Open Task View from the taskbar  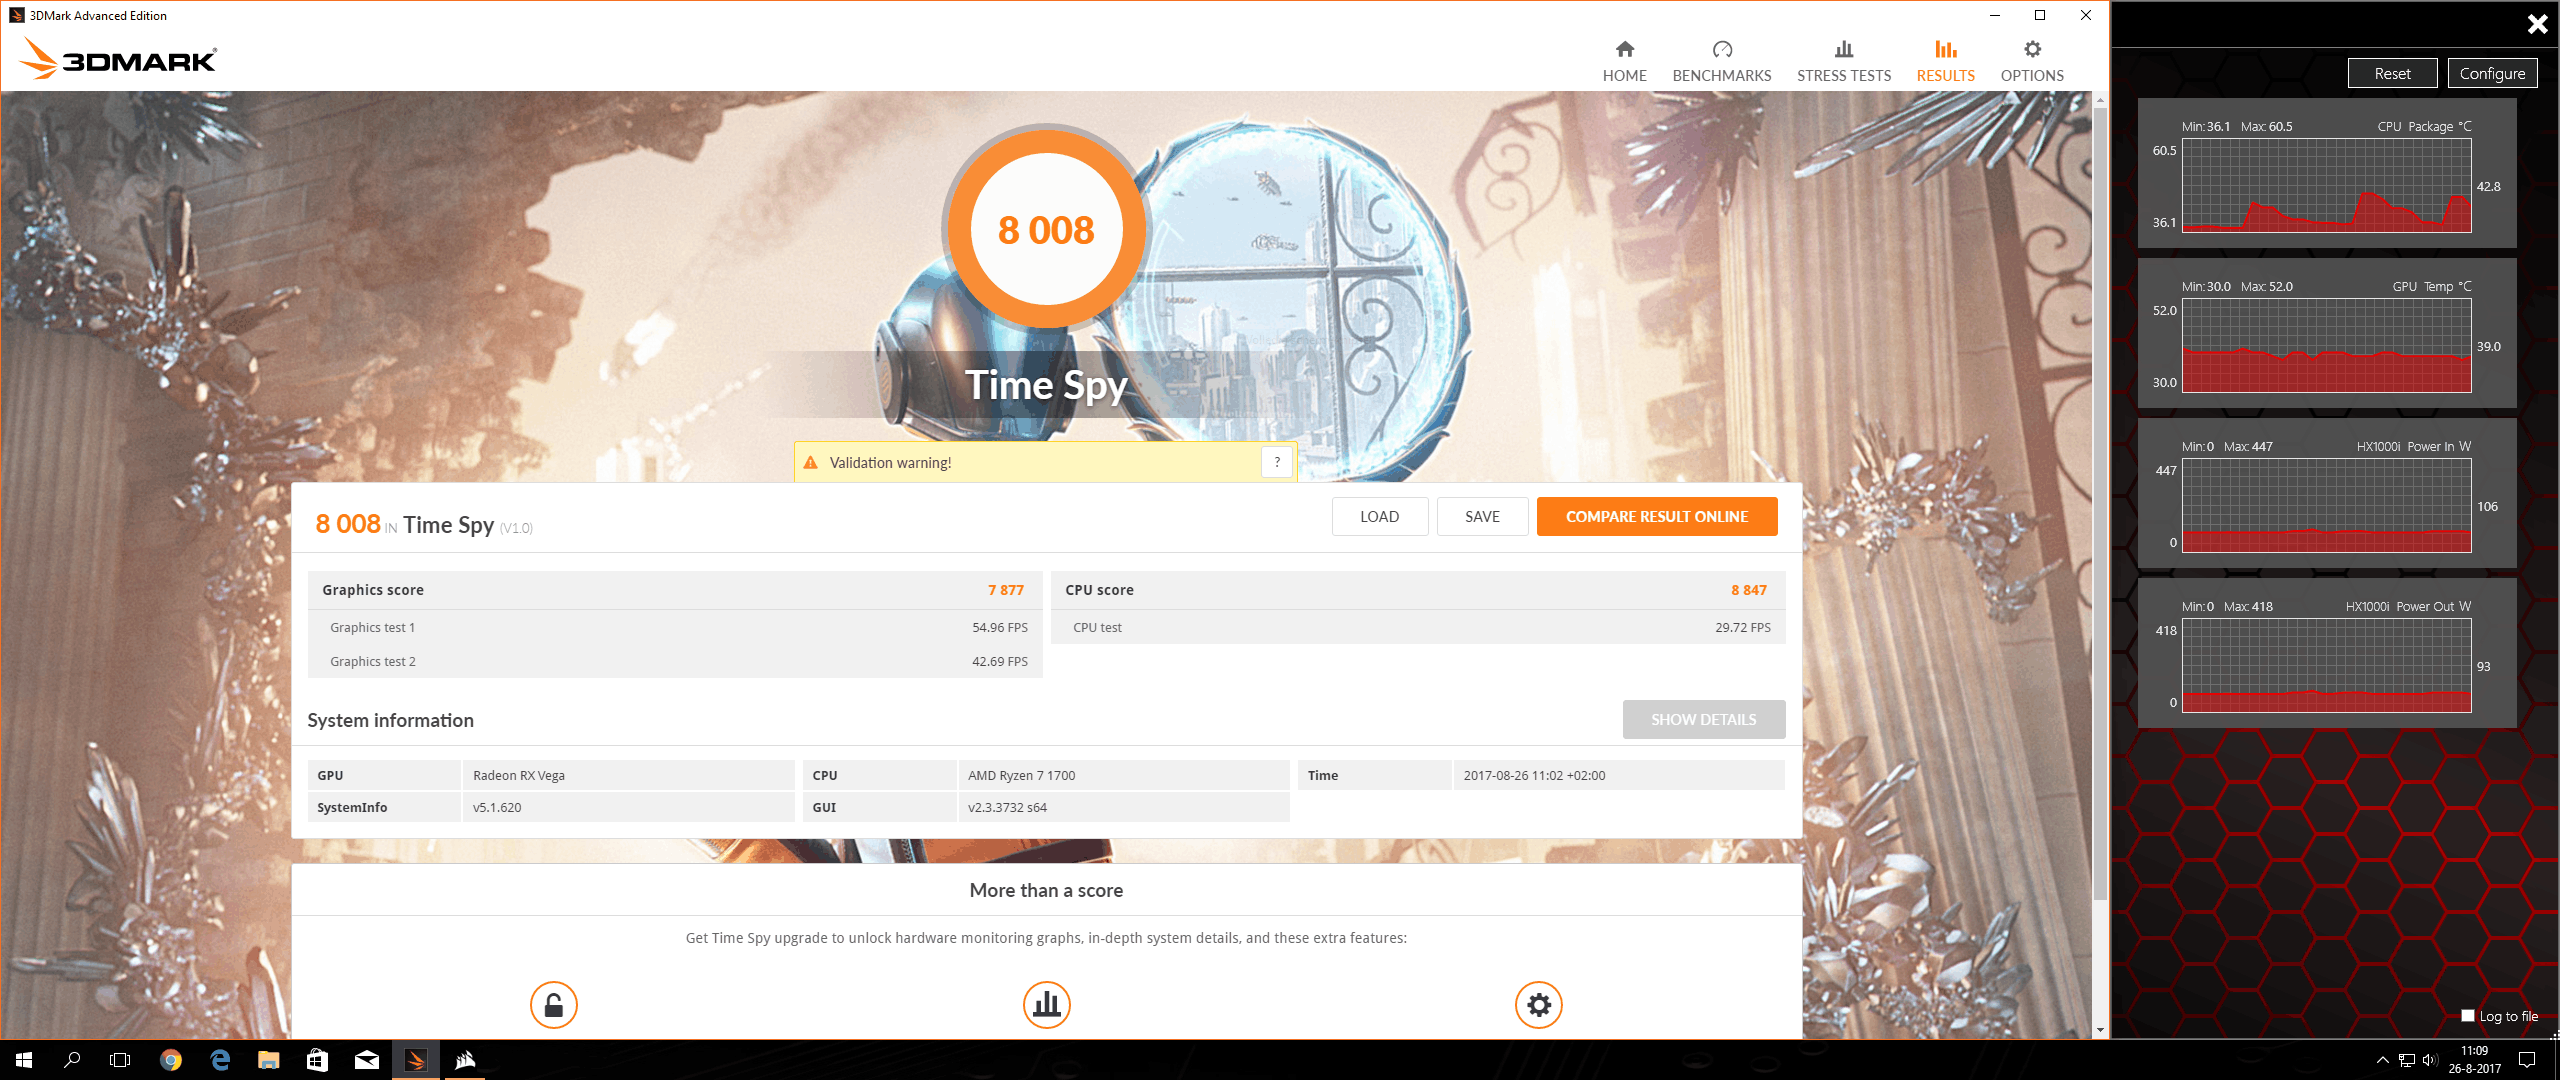120,1060
